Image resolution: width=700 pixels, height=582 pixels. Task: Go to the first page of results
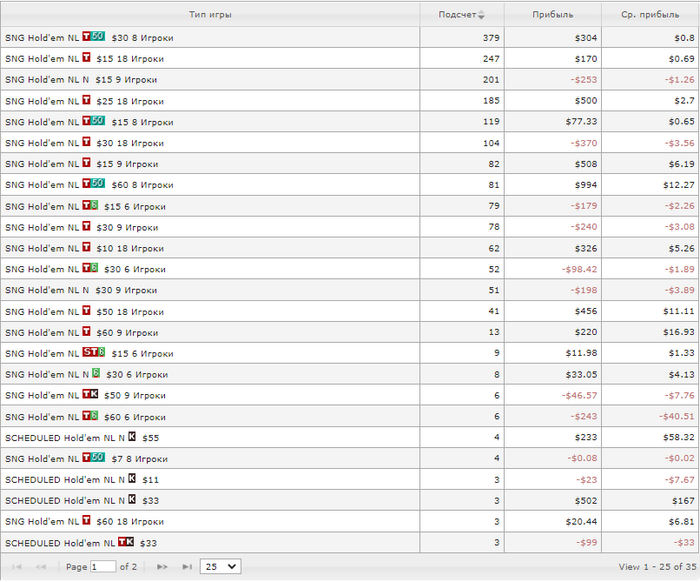coord(17,567)
